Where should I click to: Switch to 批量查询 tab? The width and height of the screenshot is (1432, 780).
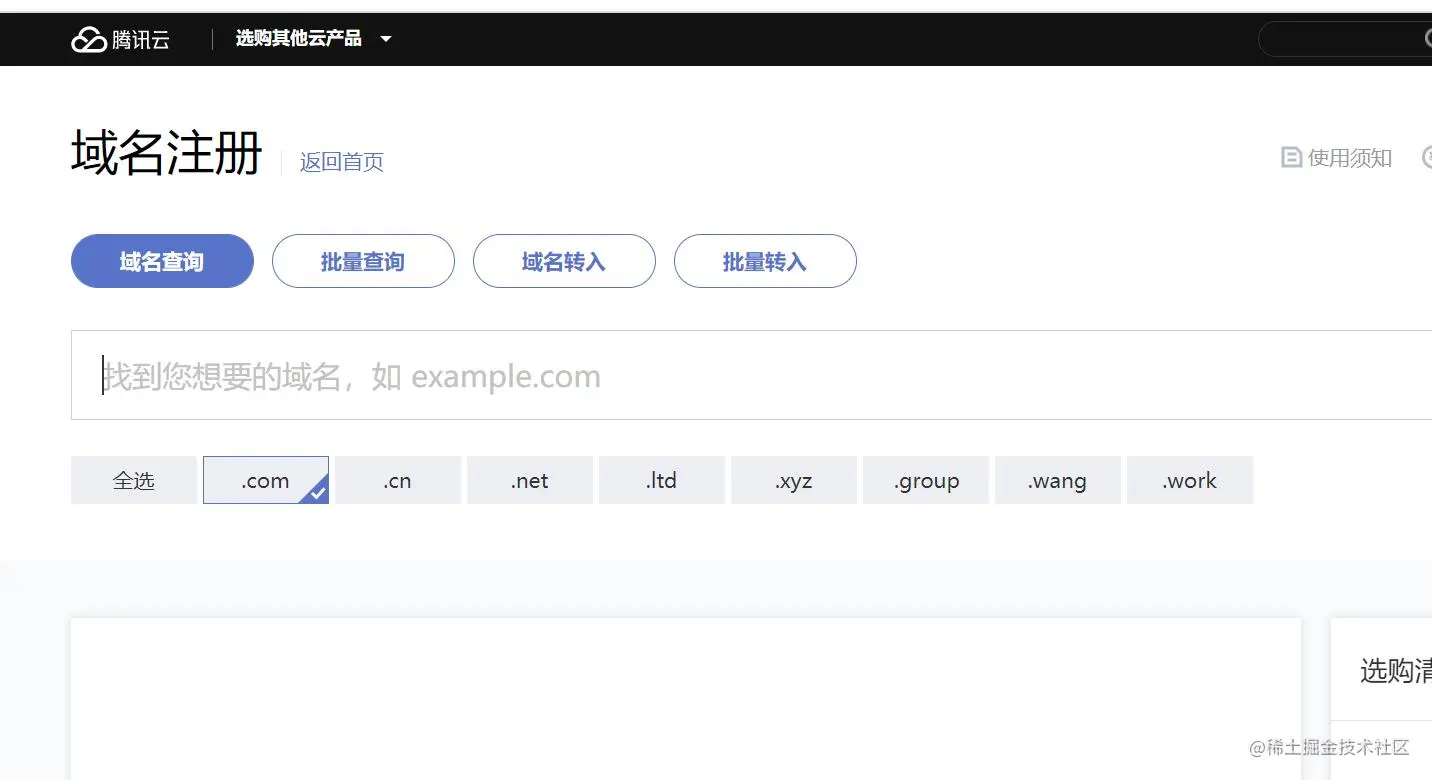tap(363, 261)
